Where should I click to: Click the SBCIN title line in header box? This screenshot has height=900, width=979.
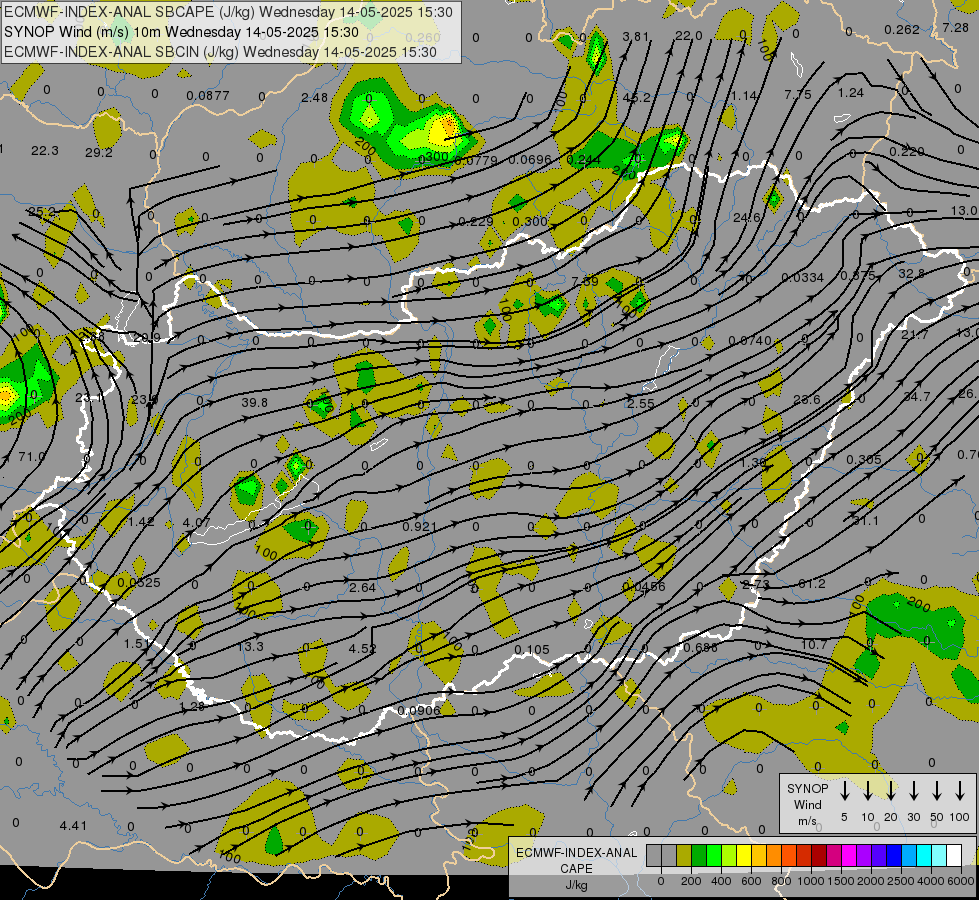[220, 52]
